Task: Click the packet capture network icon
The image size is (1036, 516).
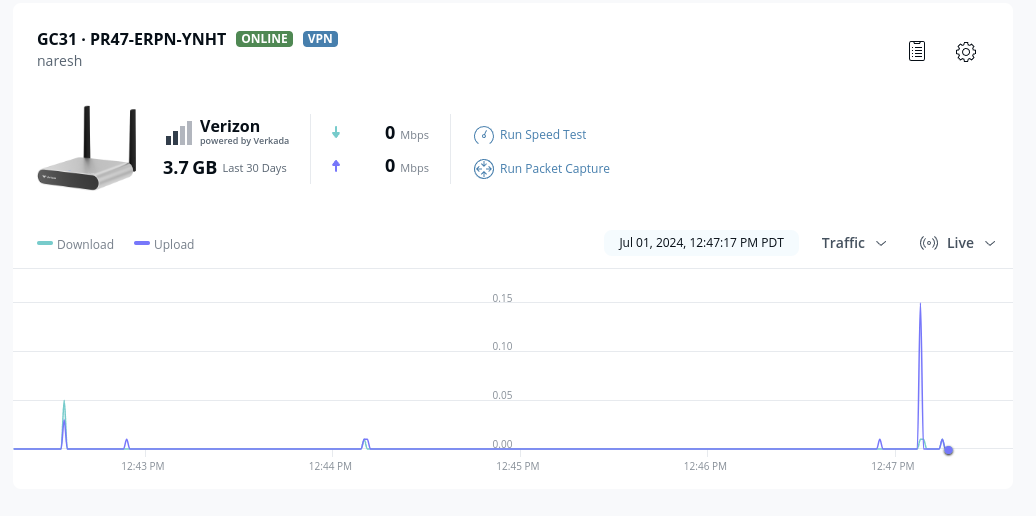Action: click(x=484, y=169)
